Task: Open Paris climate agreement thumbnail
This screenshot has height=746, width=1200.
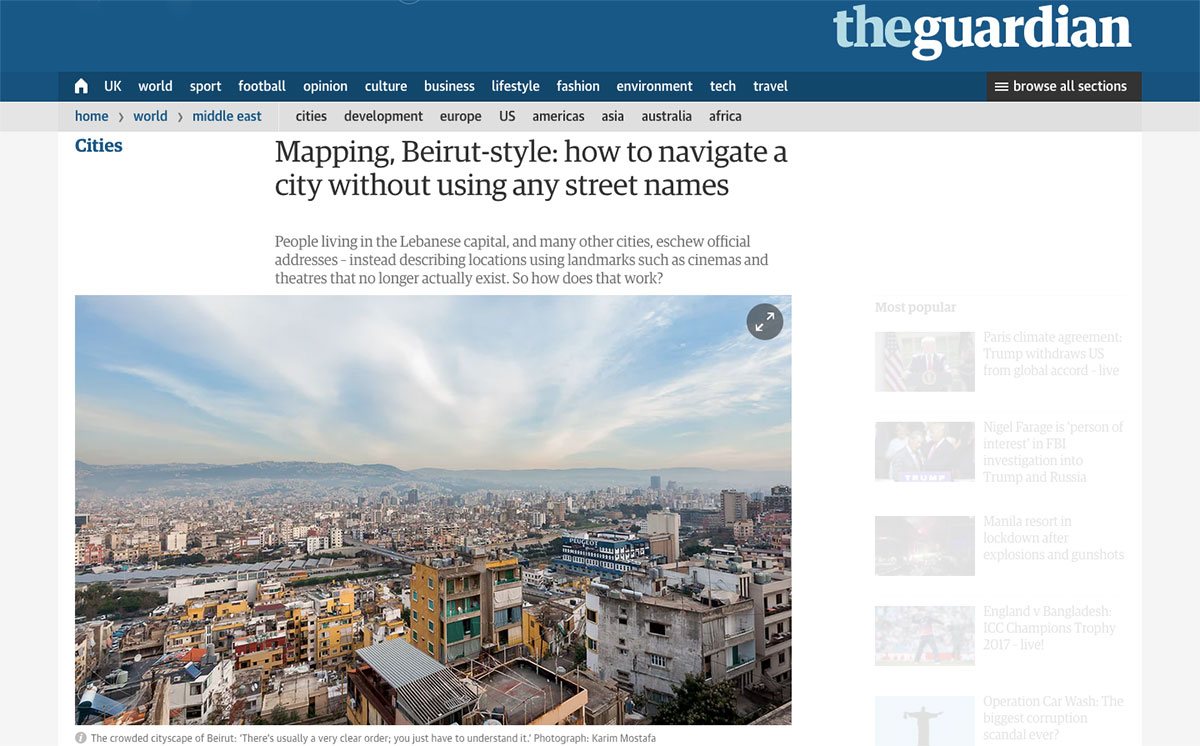Action: click(x=925, y=361)
